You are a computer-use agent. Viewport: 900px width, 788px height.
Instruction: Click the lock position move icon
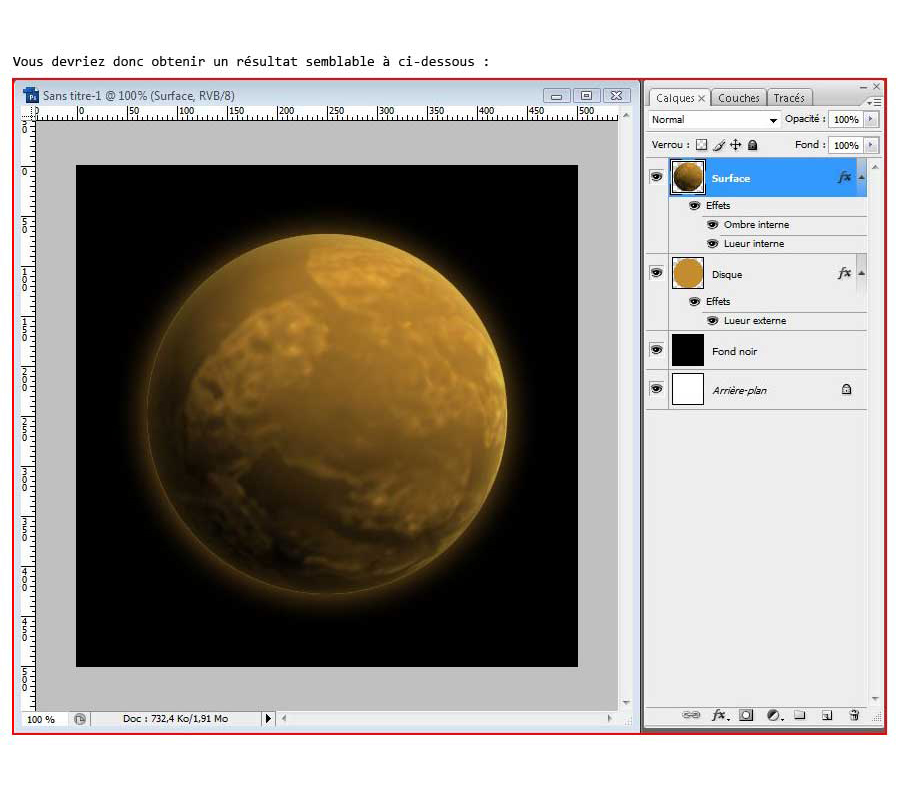(x=735, y=145)
